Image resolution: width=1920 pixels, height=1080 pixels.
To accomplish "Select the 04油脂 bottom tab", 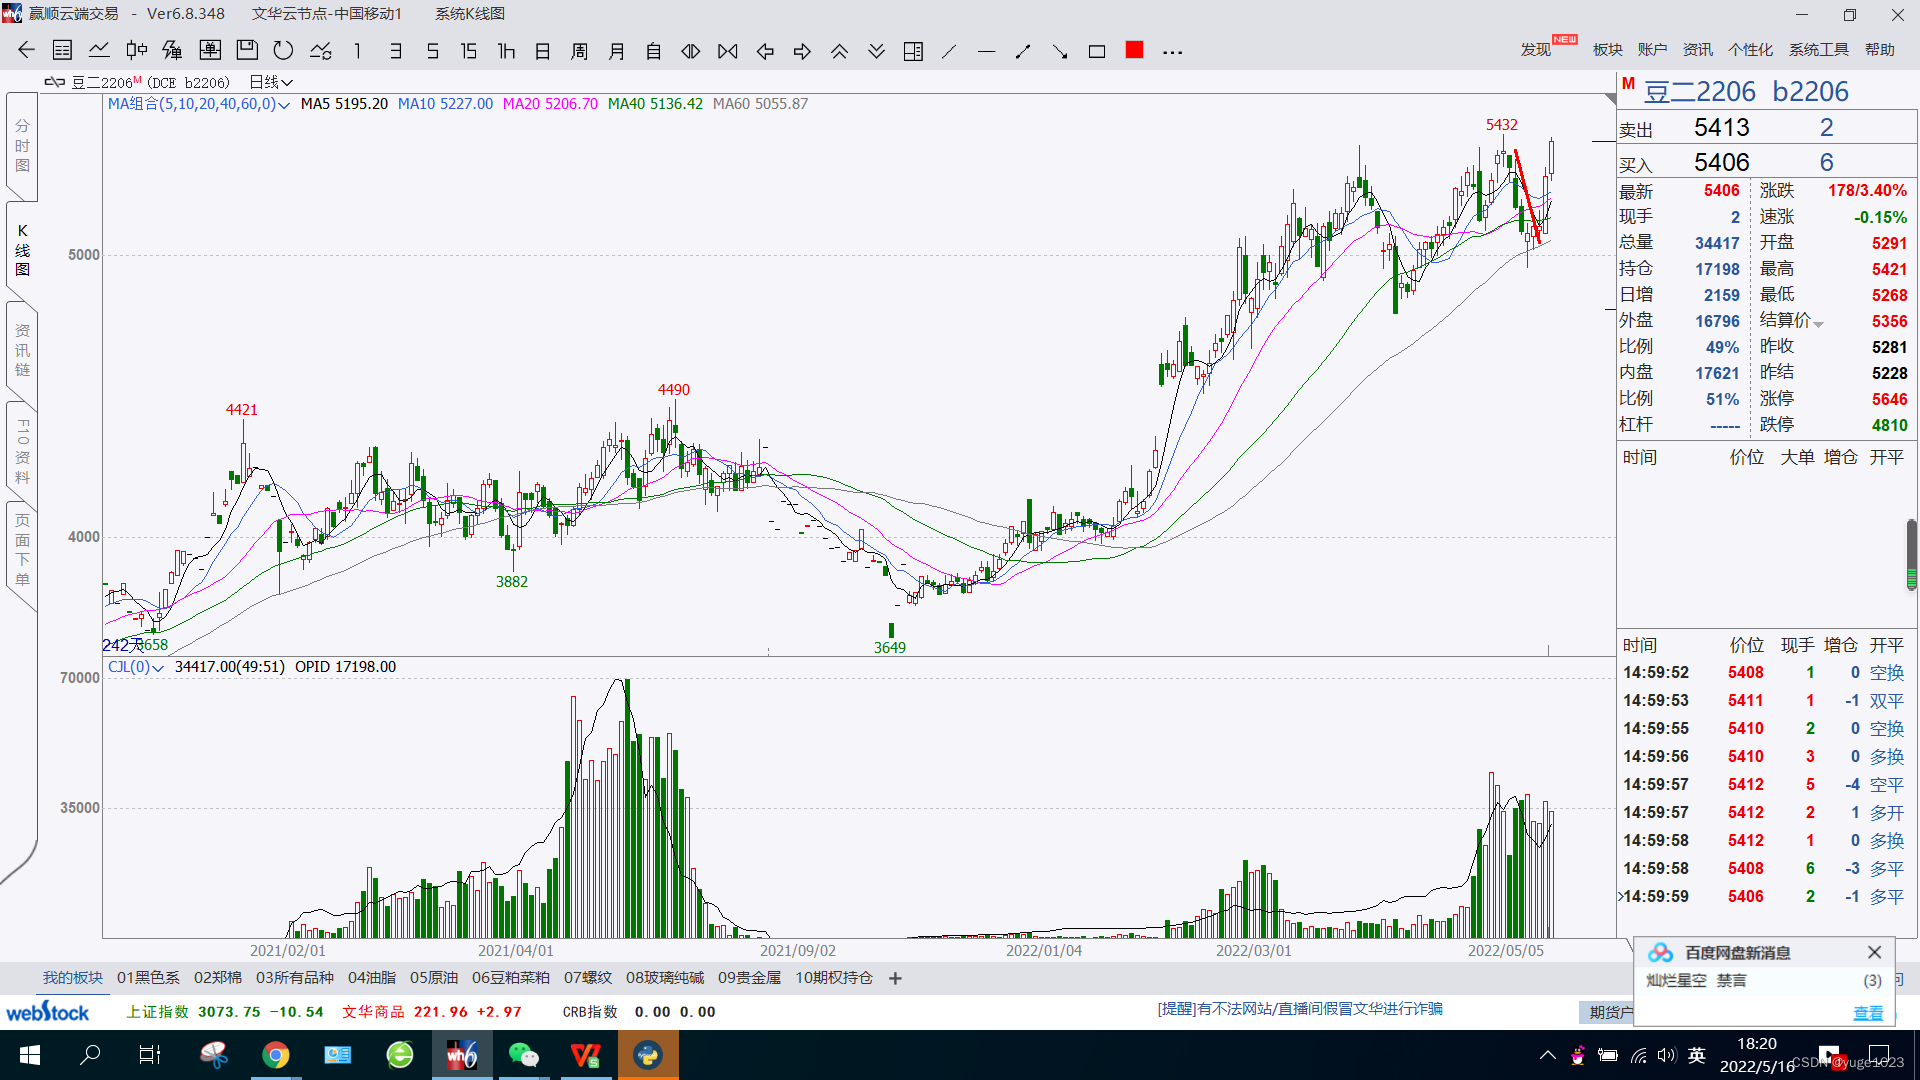I will [x=371, y=978].
